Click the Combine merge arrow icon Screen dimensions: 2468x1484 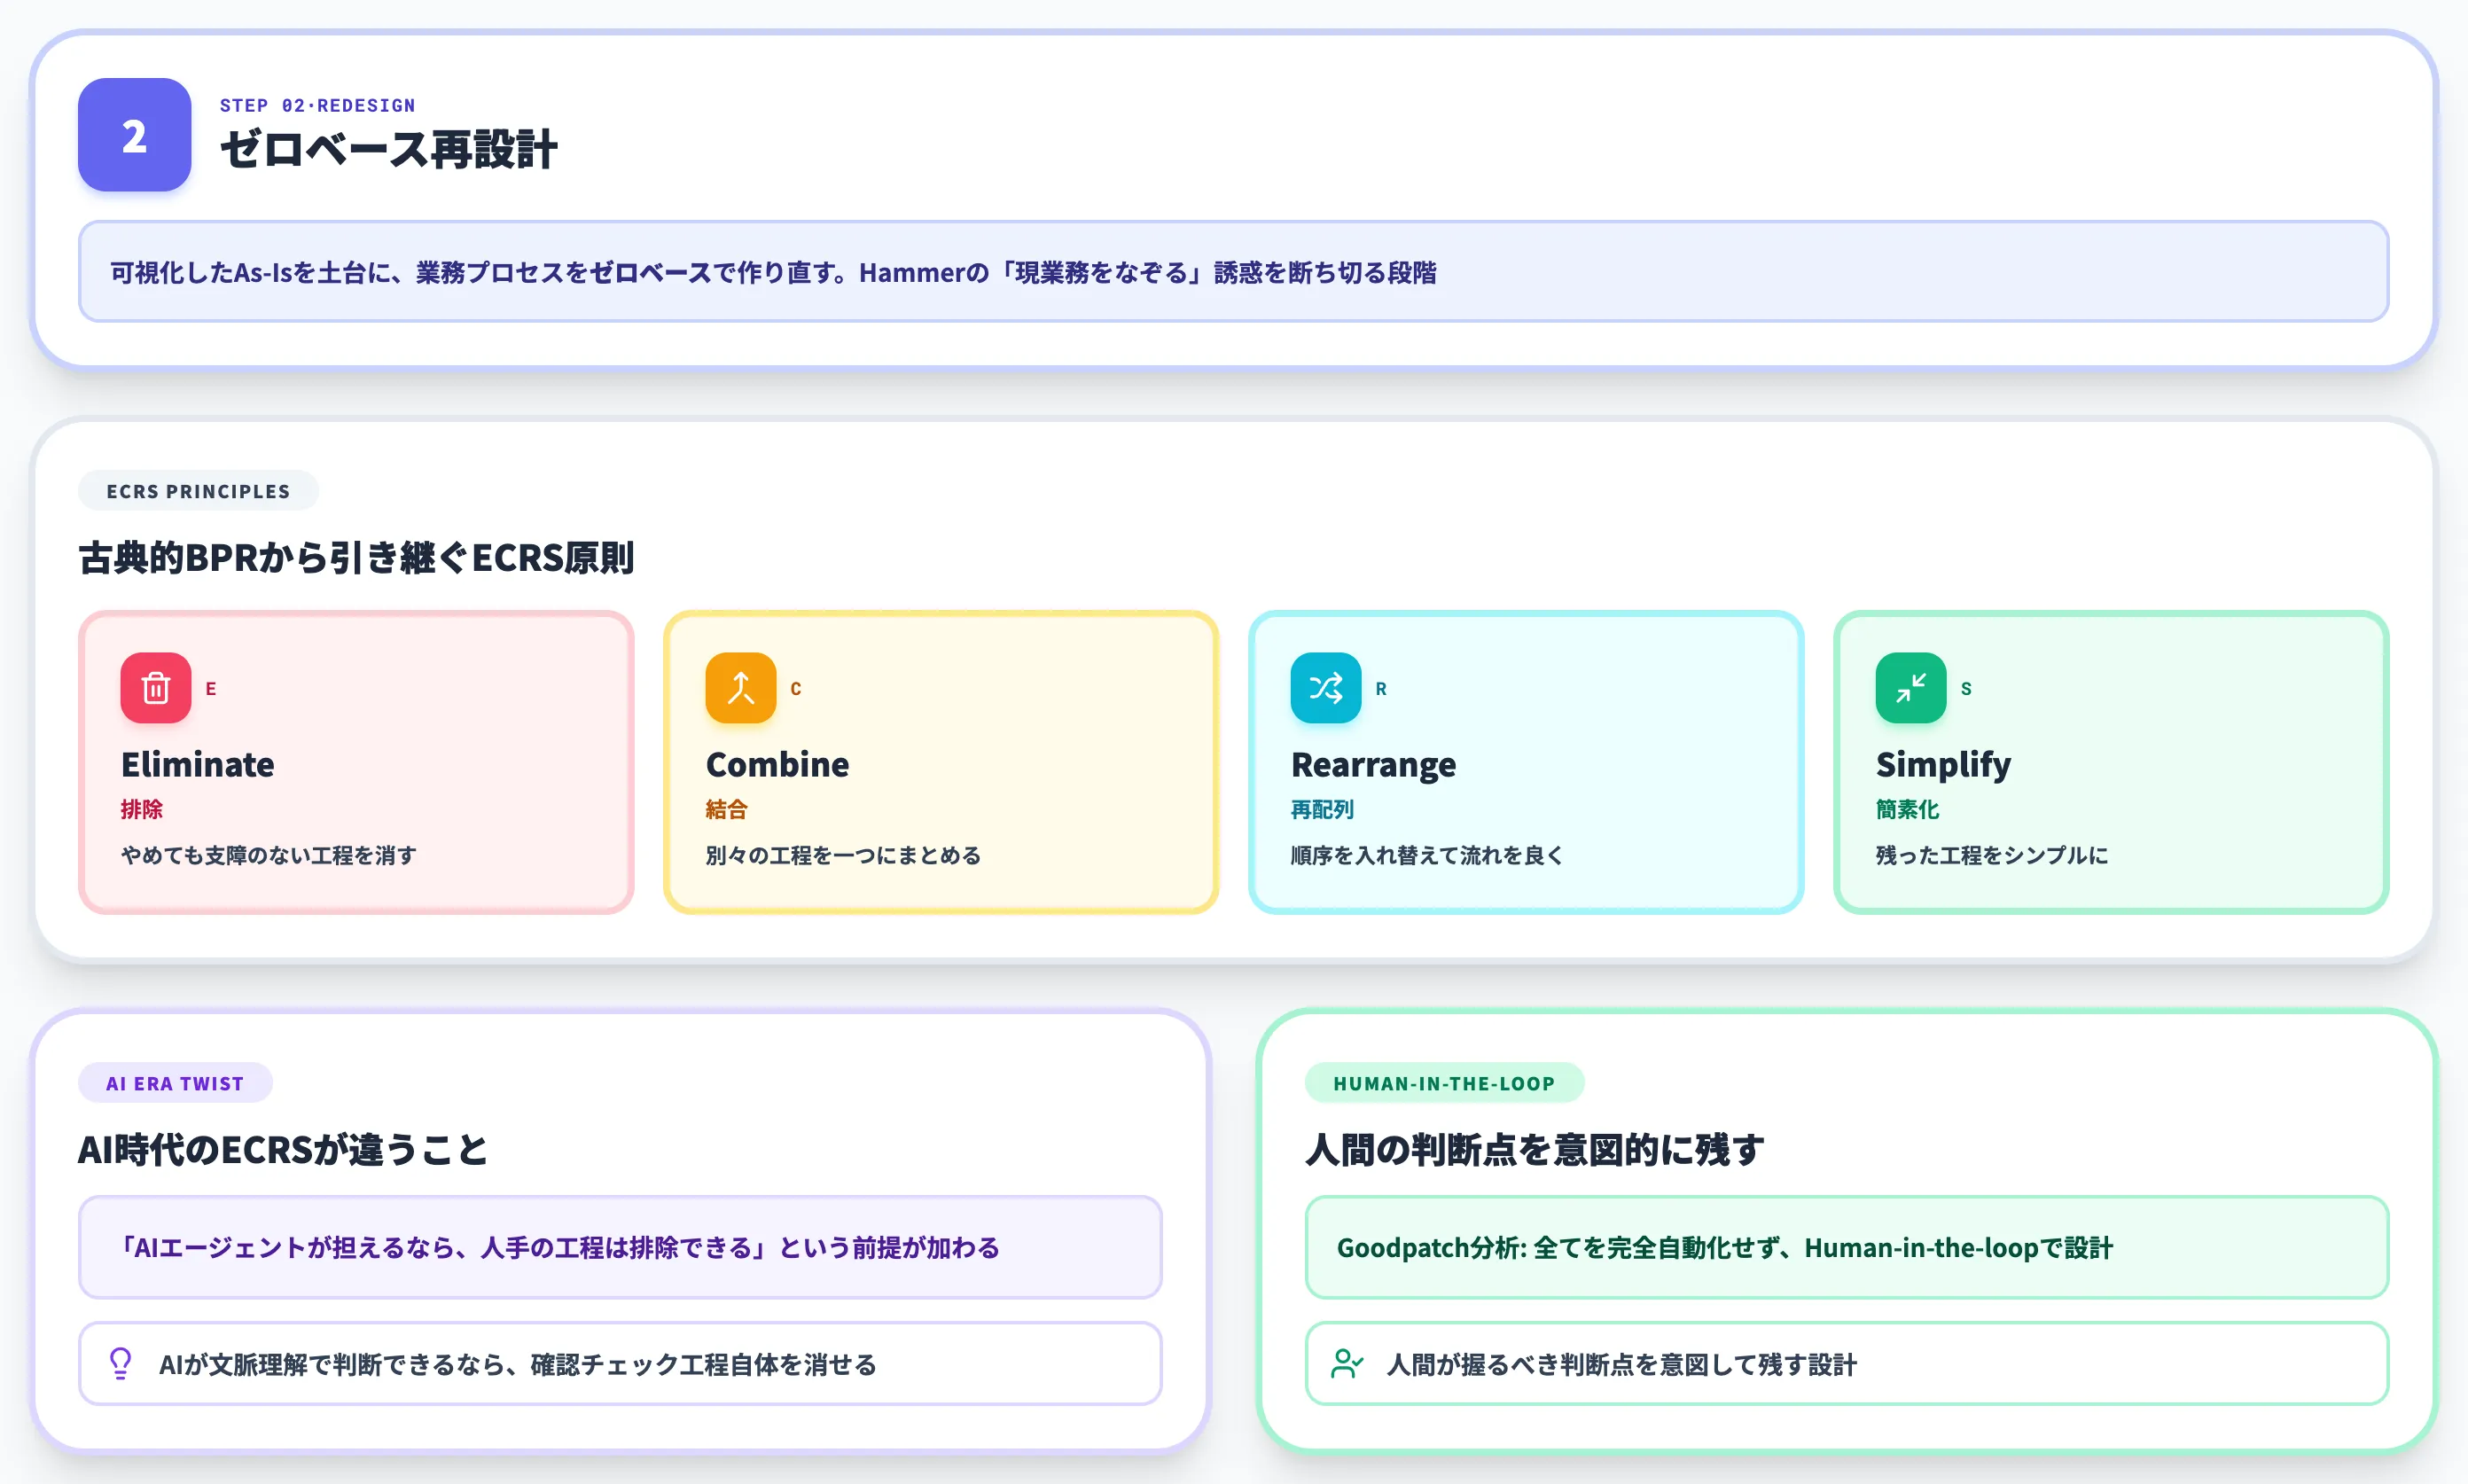(740, 688)
